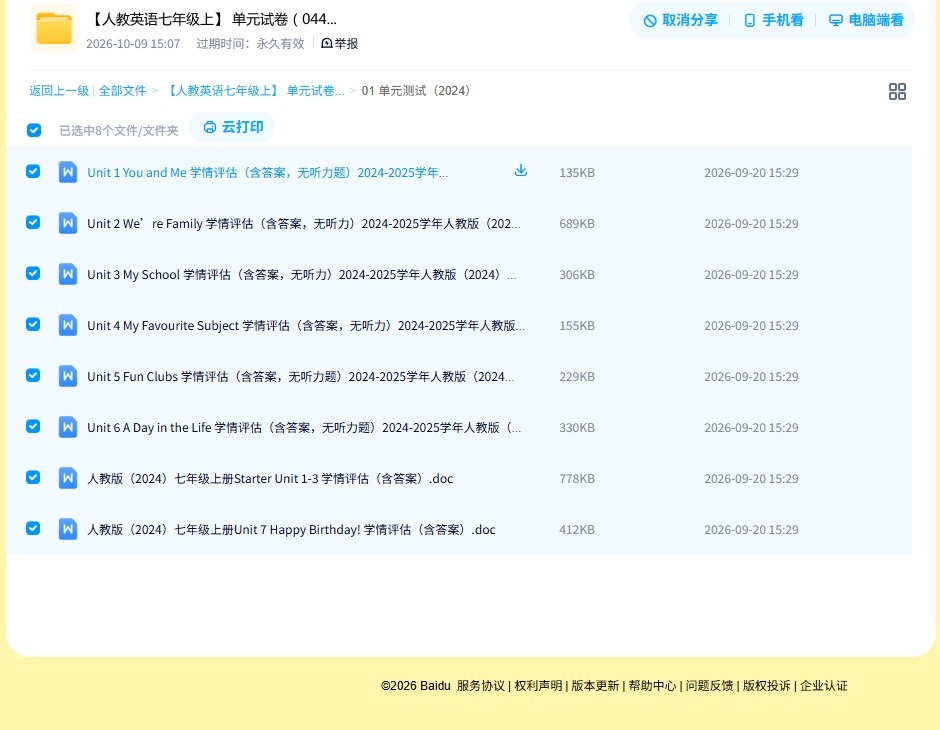Toggle the select-all files checkbox

click(34, 130)
